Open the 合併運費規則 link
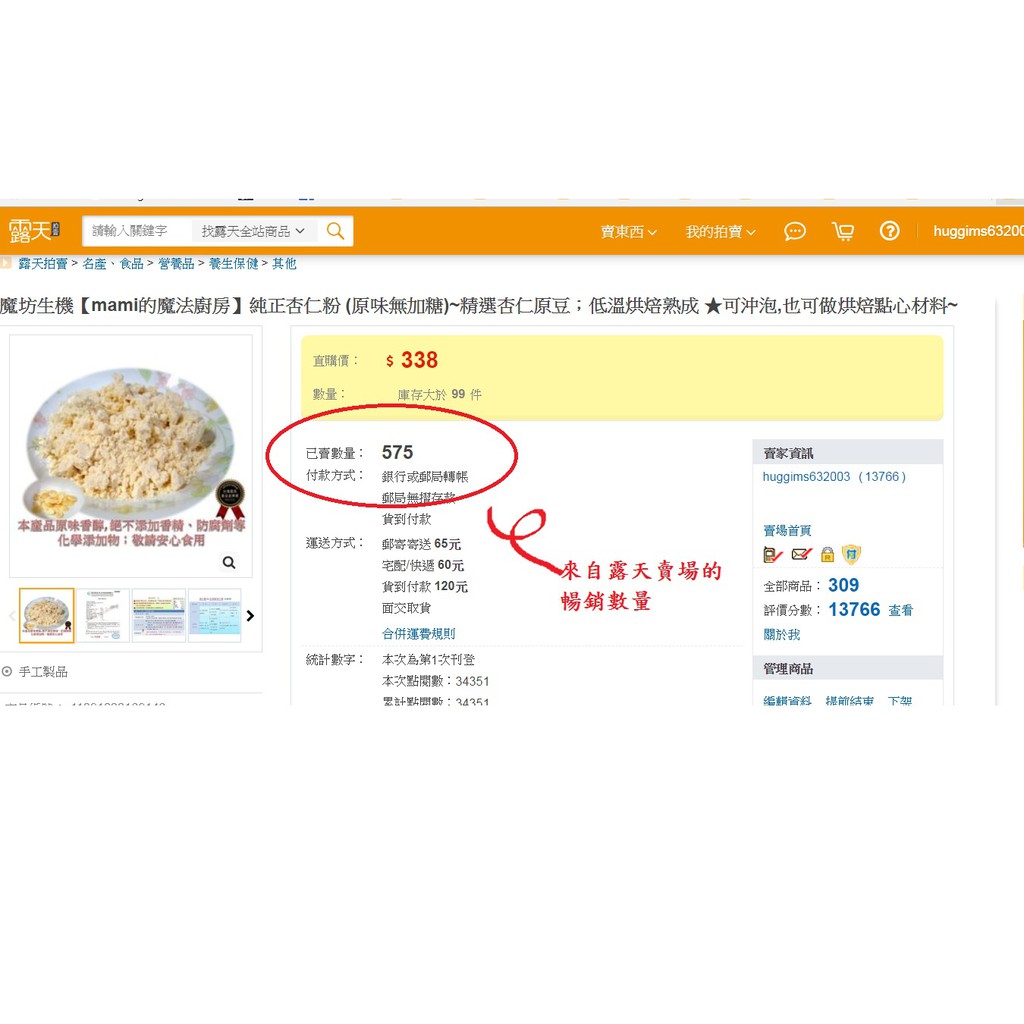This screenshot has height=1024, width=1024. [419, 633]
